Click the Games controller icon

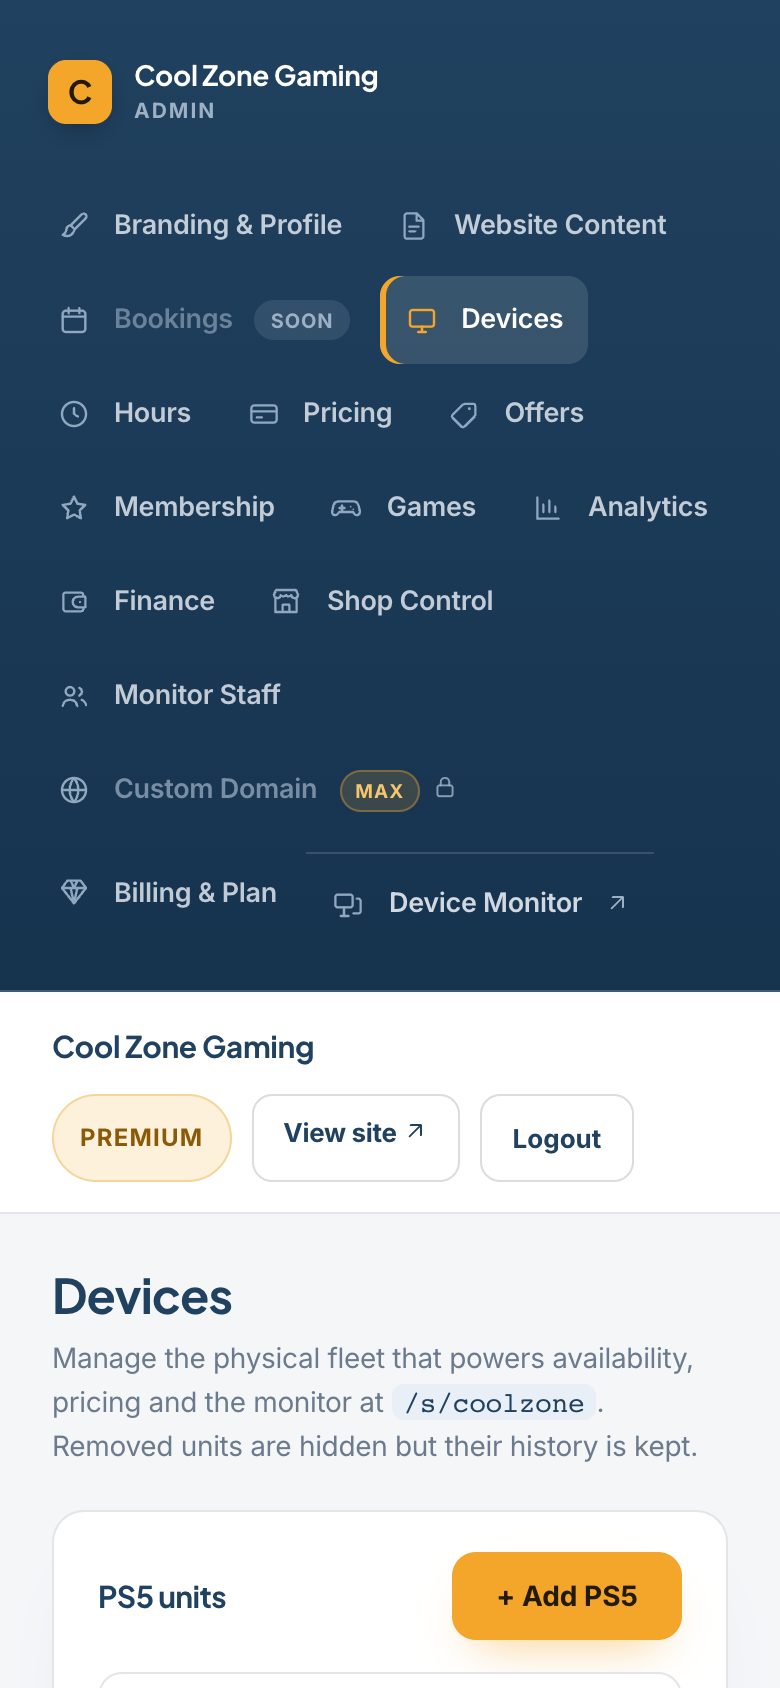point(346,508)
